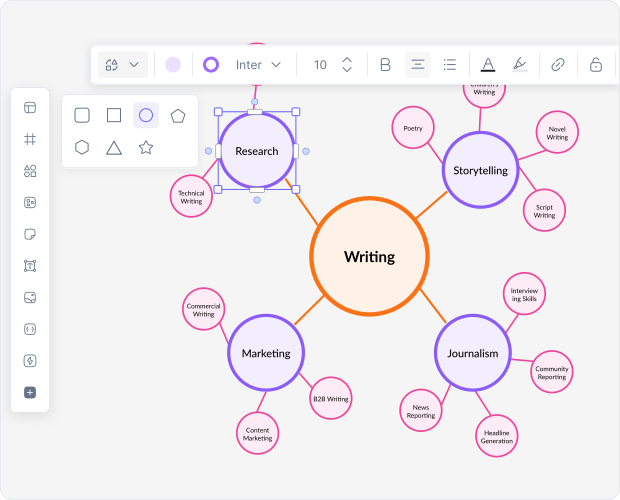Open the purple border color ring
The width and height of the screenshot is (620, 500).
[x=211, y=64]
